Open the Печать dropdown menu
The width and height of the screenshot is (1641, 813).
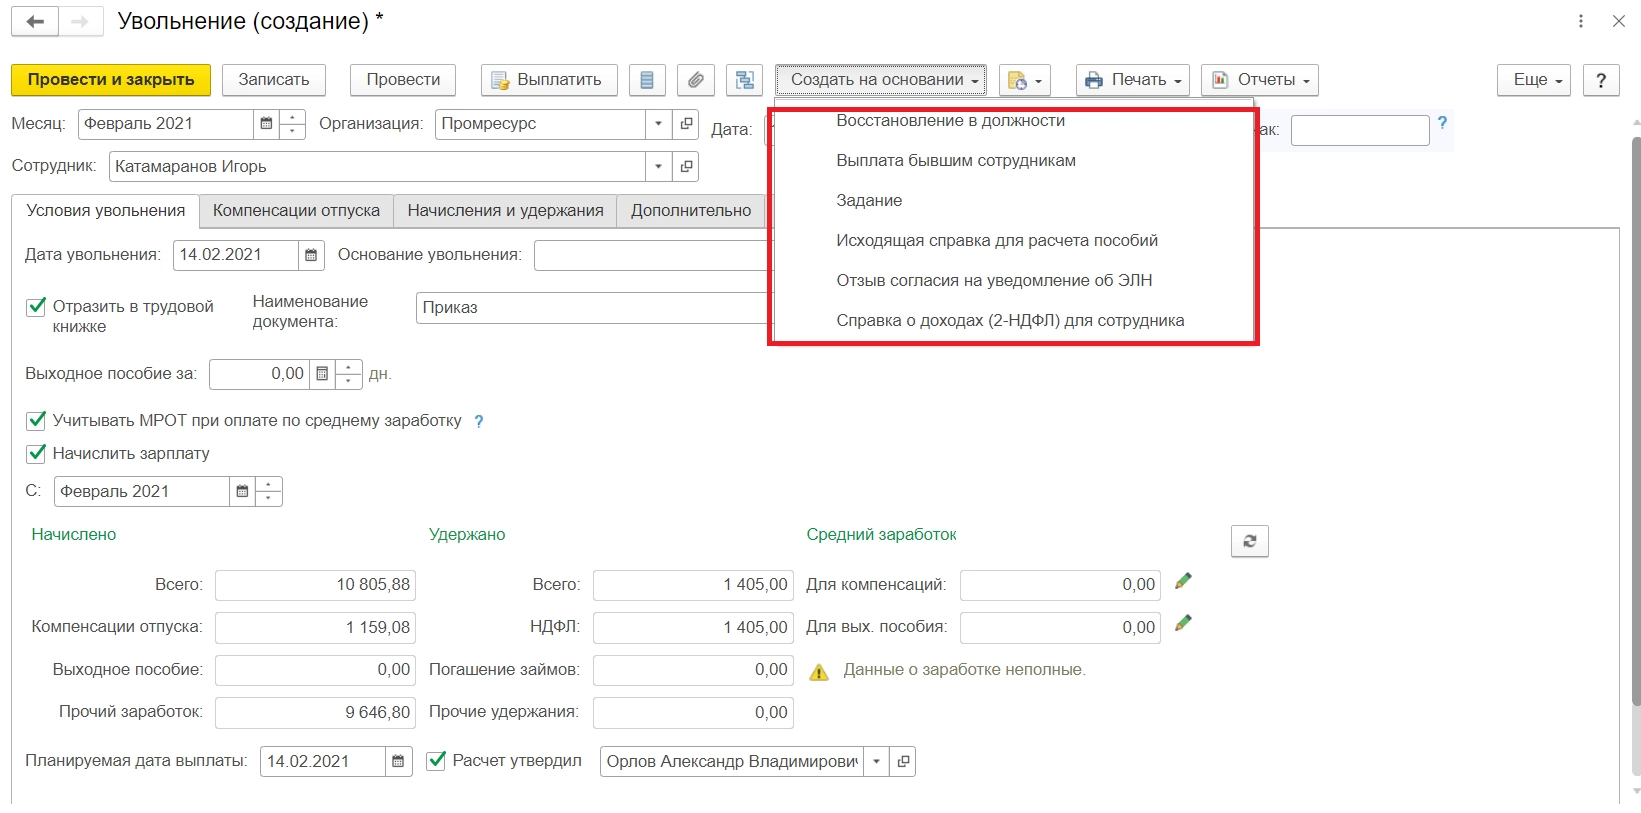tap(1132, 80)
